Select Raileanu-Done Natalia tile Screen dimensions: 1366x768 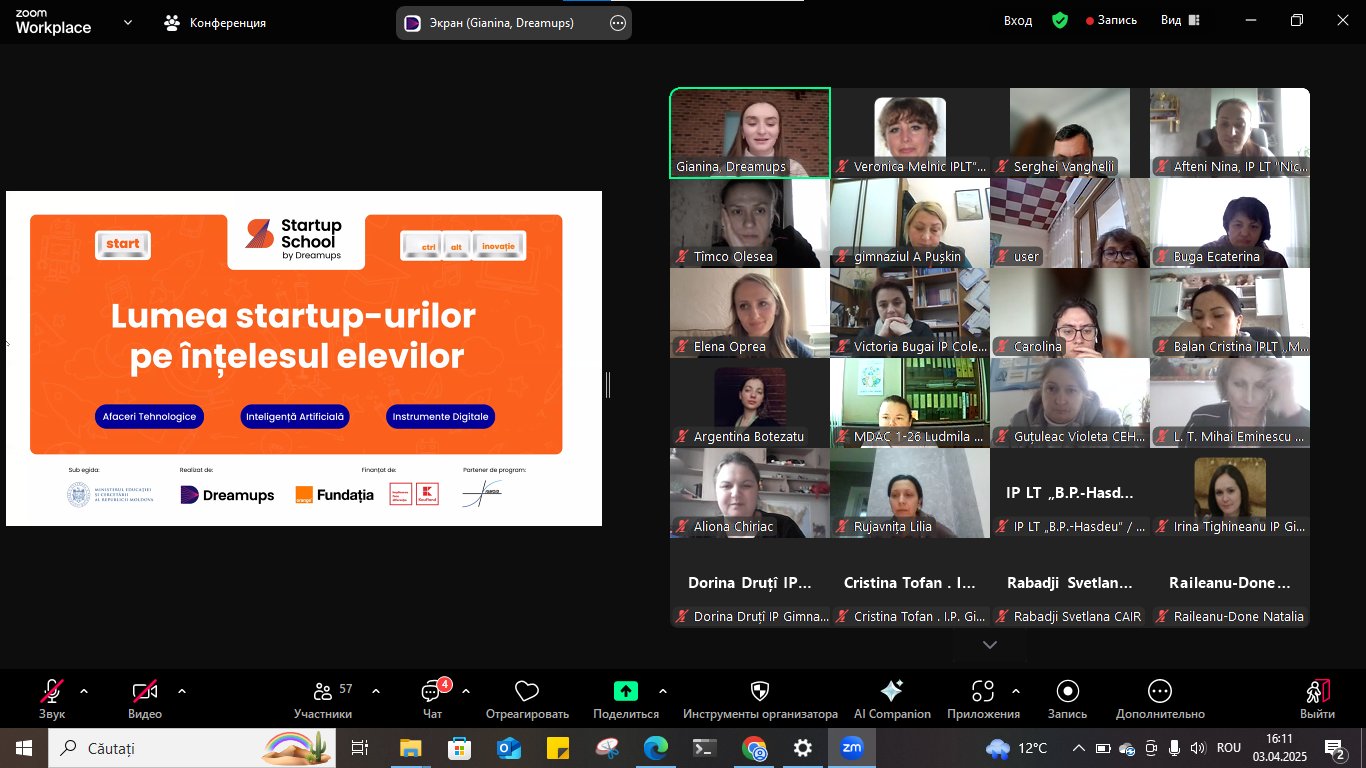pyautogui.click(x=1230, y=583)
